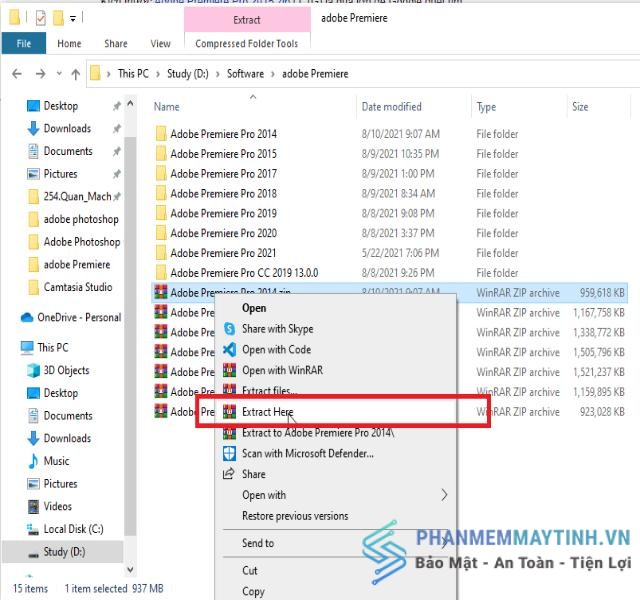Open Local Disk (C:) drive
Image resolution: width=640 pixels, height=600 pixels.
[x=73, y=529]
